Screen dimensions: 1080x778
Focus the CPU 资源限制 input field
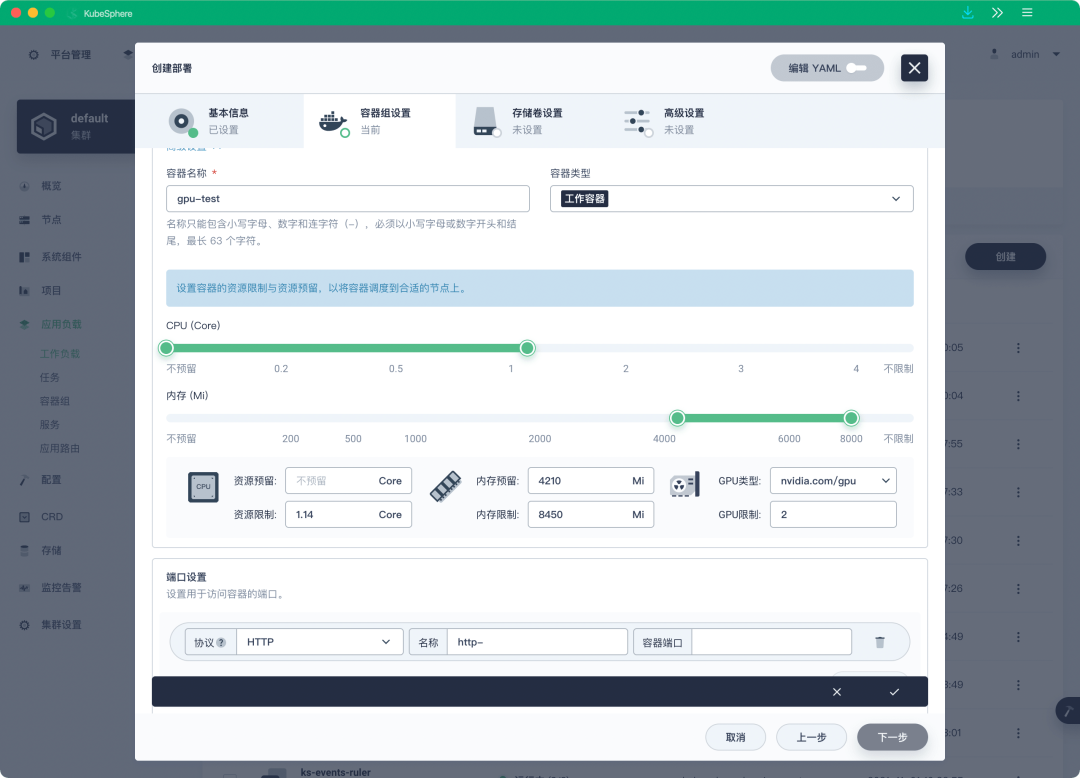tap(349, 514)
